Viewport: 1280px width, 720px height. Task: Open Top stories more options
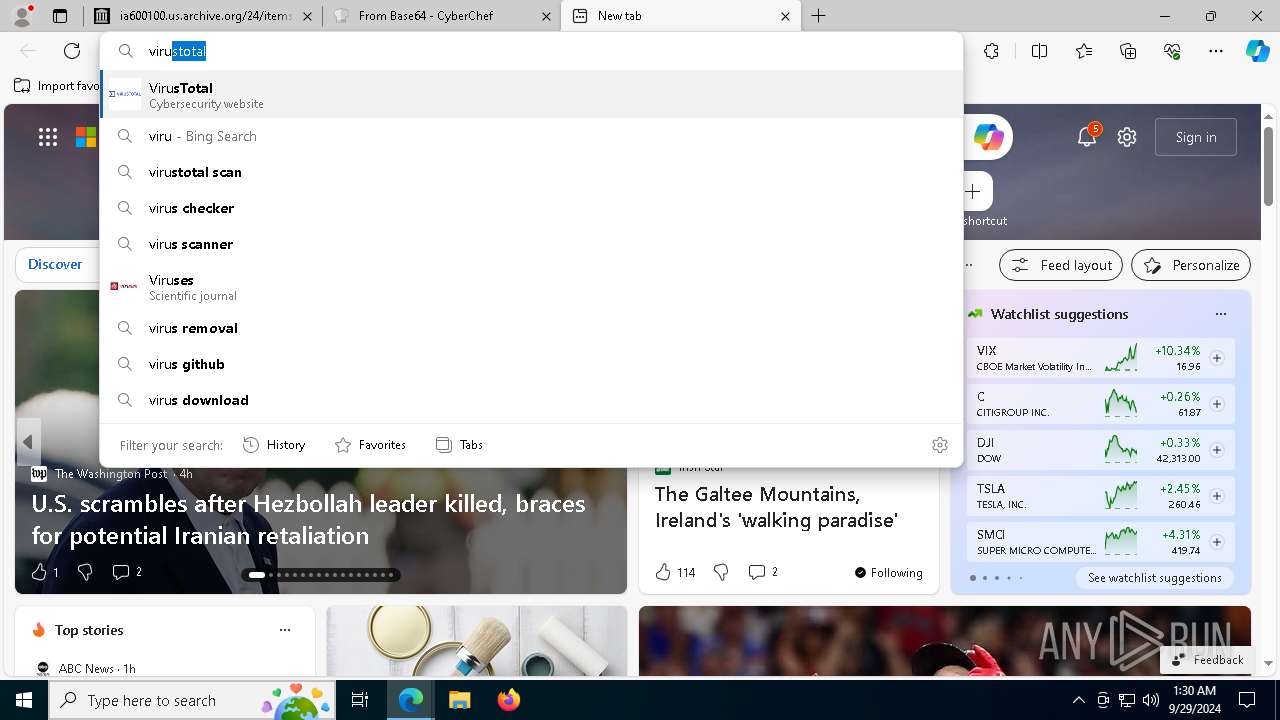(x=285, y=630)
